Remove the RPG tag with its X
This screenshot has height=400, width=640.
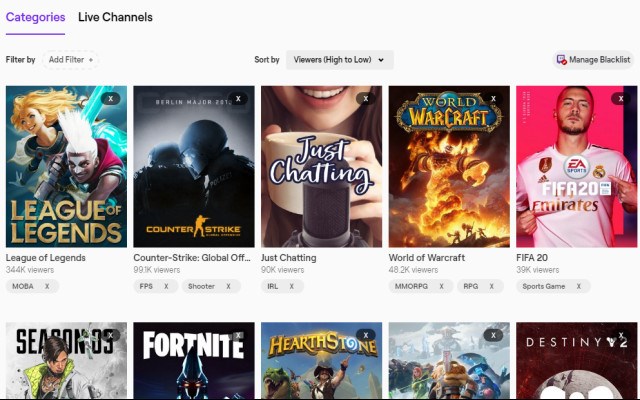pyautogui.click(x=491, y=286)
